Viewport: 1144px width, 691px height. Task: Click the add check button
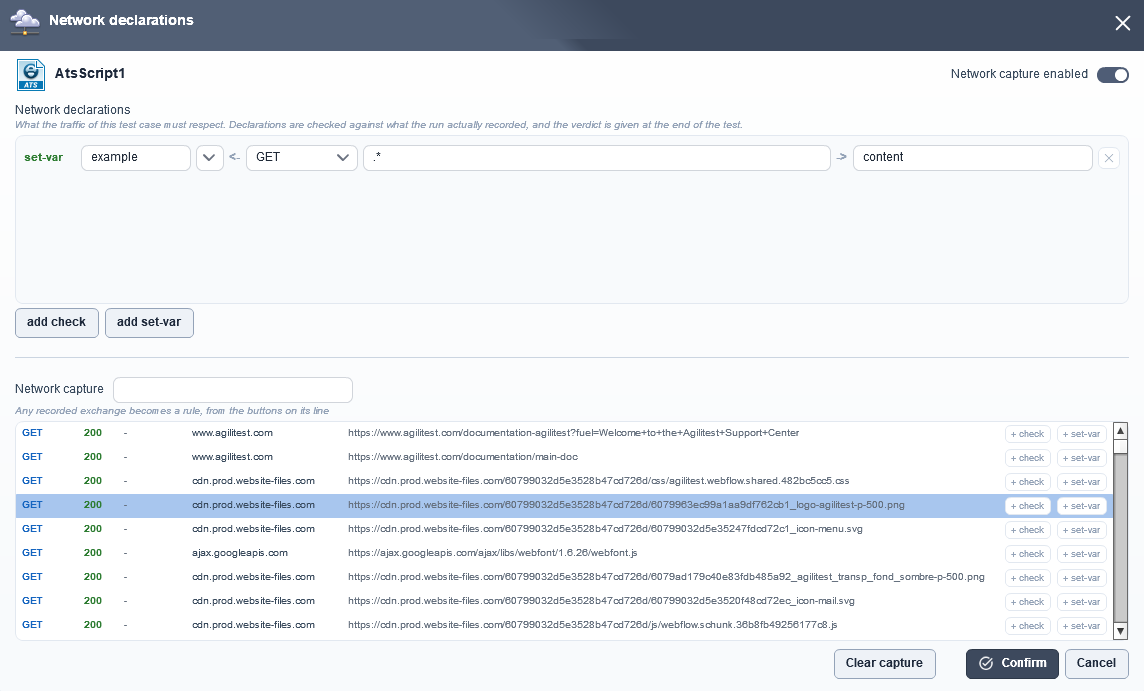pyautogui.click(x=57, y=323)
